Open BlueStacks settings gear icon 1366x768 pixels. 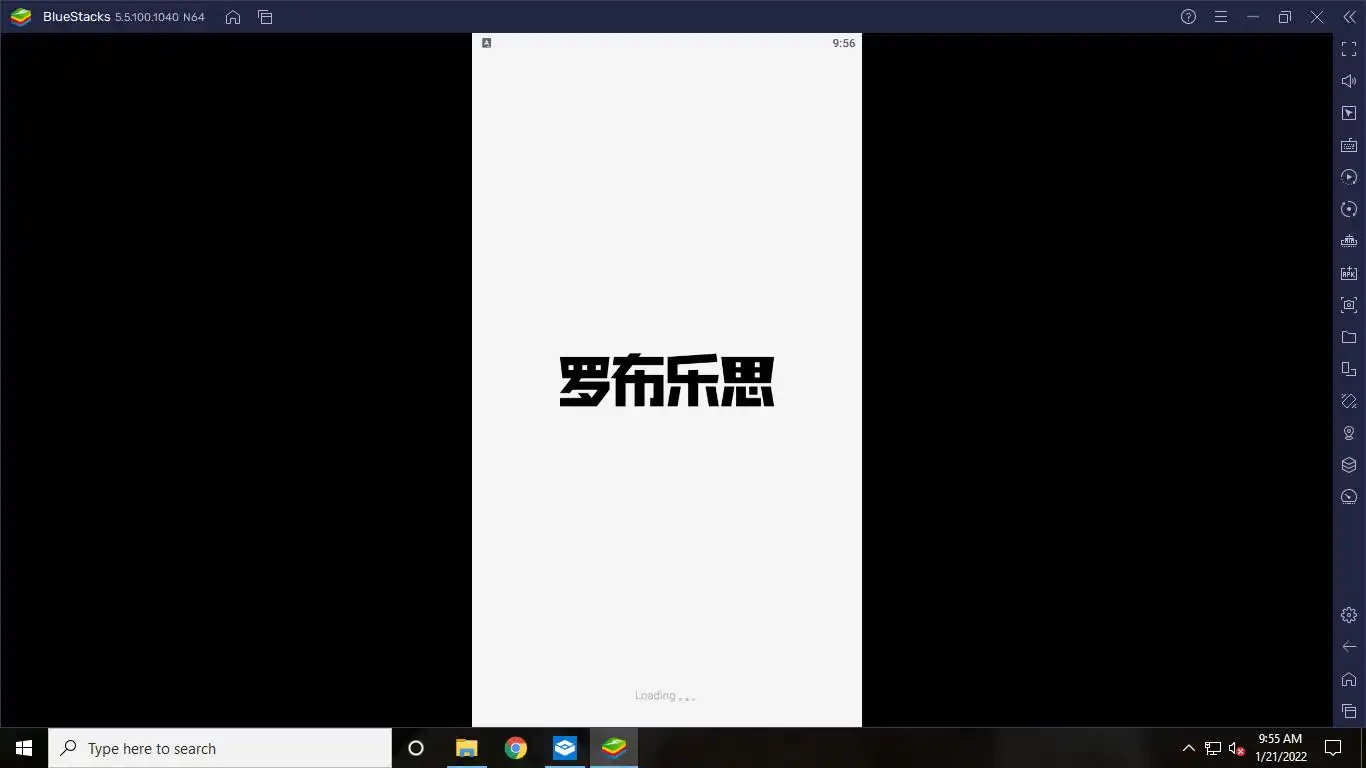coord(1349,615)
